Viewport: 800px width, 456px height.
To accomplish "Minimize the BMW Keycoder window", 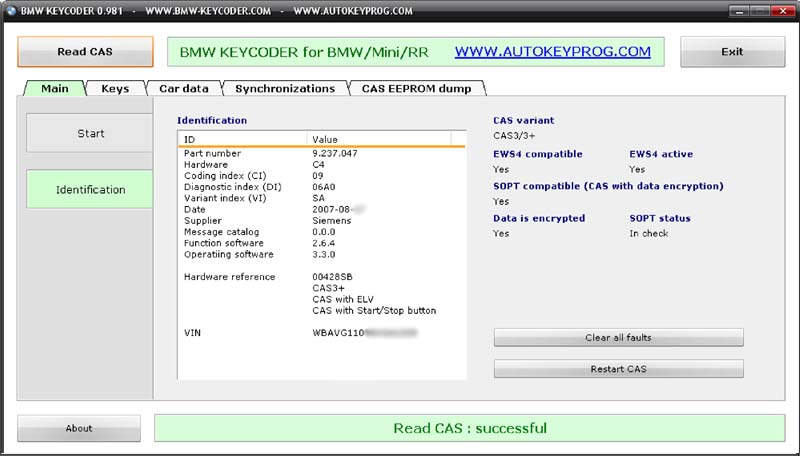I will (x=739, y=11).
